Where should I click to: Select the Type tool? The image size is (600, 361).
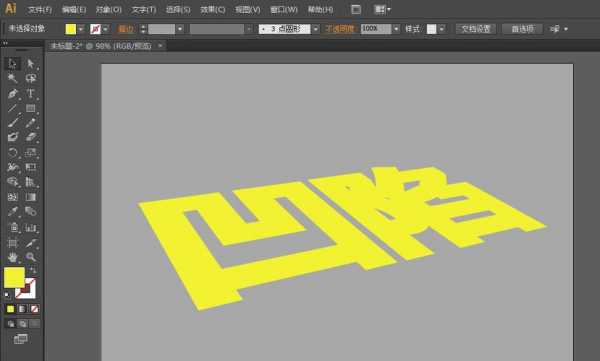31,93
